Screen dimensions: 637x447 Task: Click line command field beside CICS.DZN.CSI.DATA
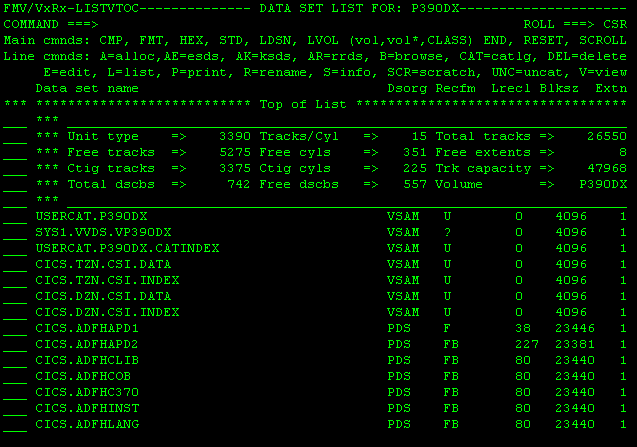coord(15,297)
